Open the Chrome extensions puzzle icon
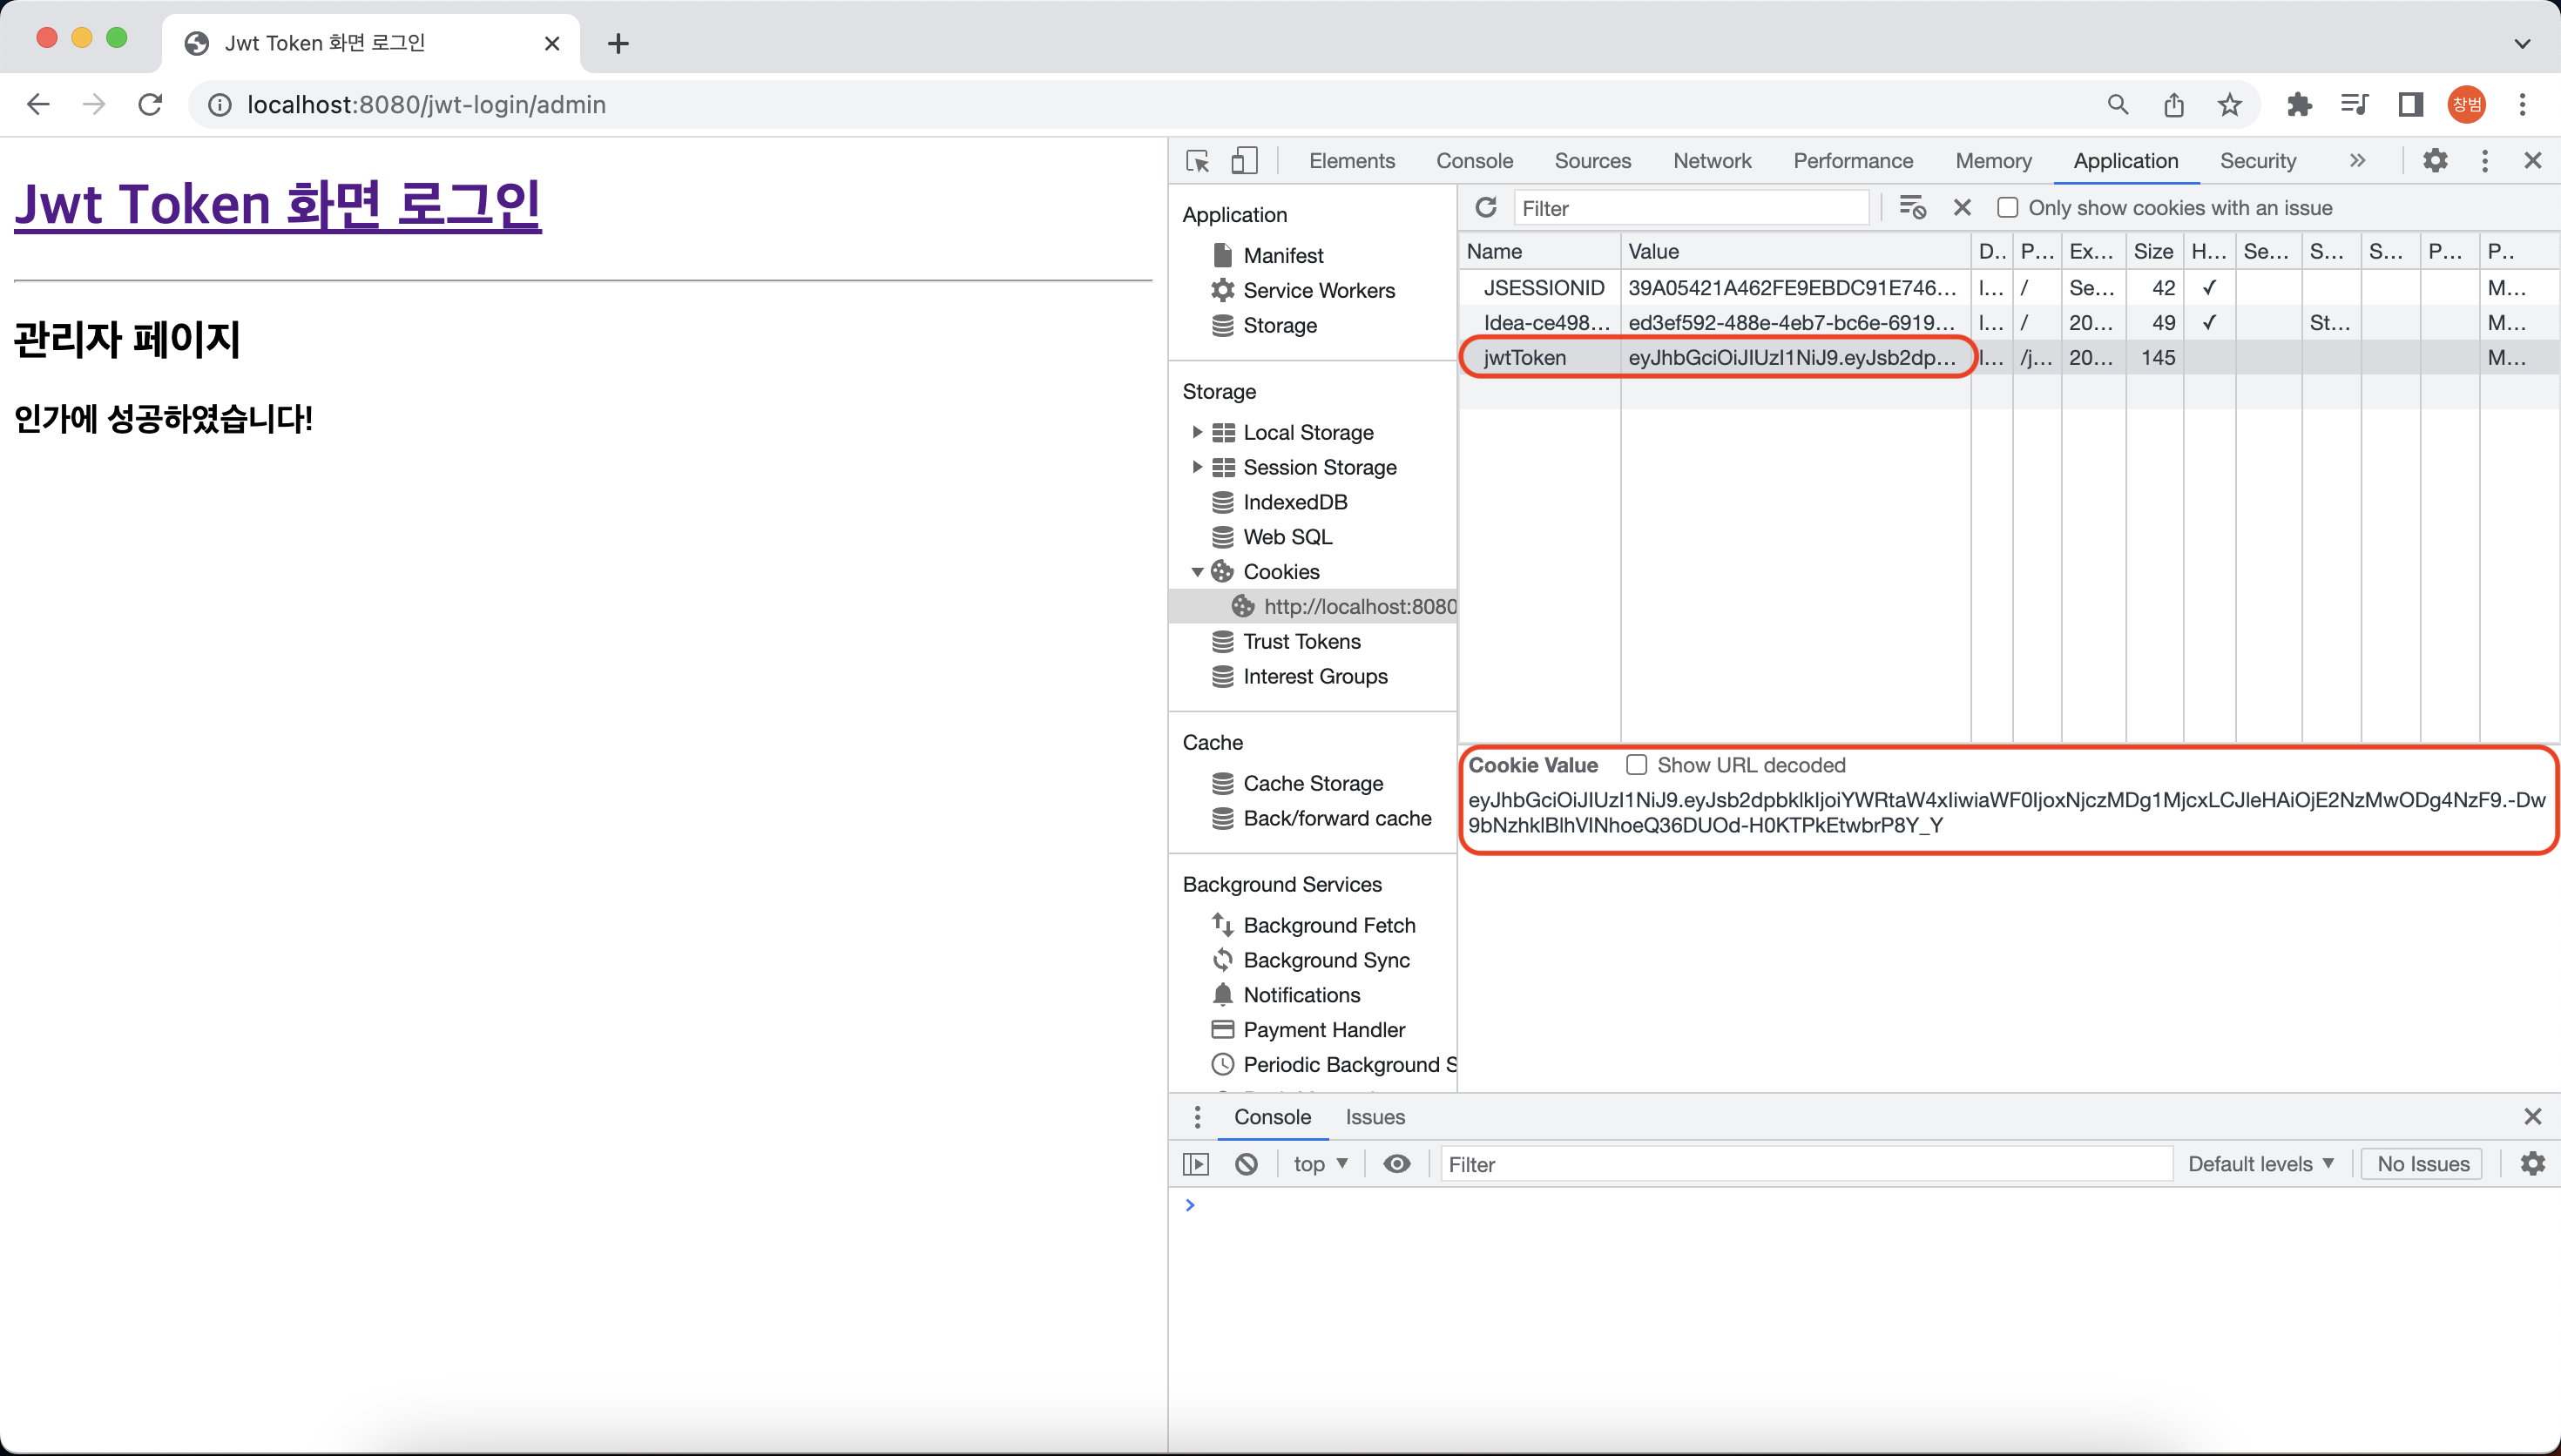The image size is (2561, 1456). (2299, 105)
